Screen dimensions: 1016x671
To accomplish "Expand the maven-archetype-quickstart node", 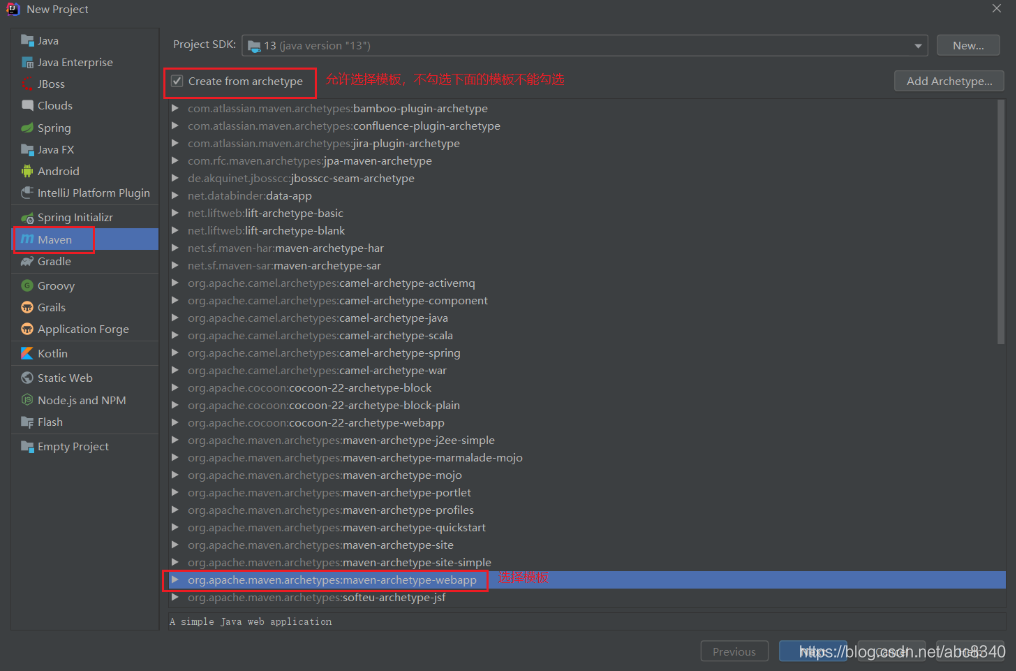I will 175,527.
